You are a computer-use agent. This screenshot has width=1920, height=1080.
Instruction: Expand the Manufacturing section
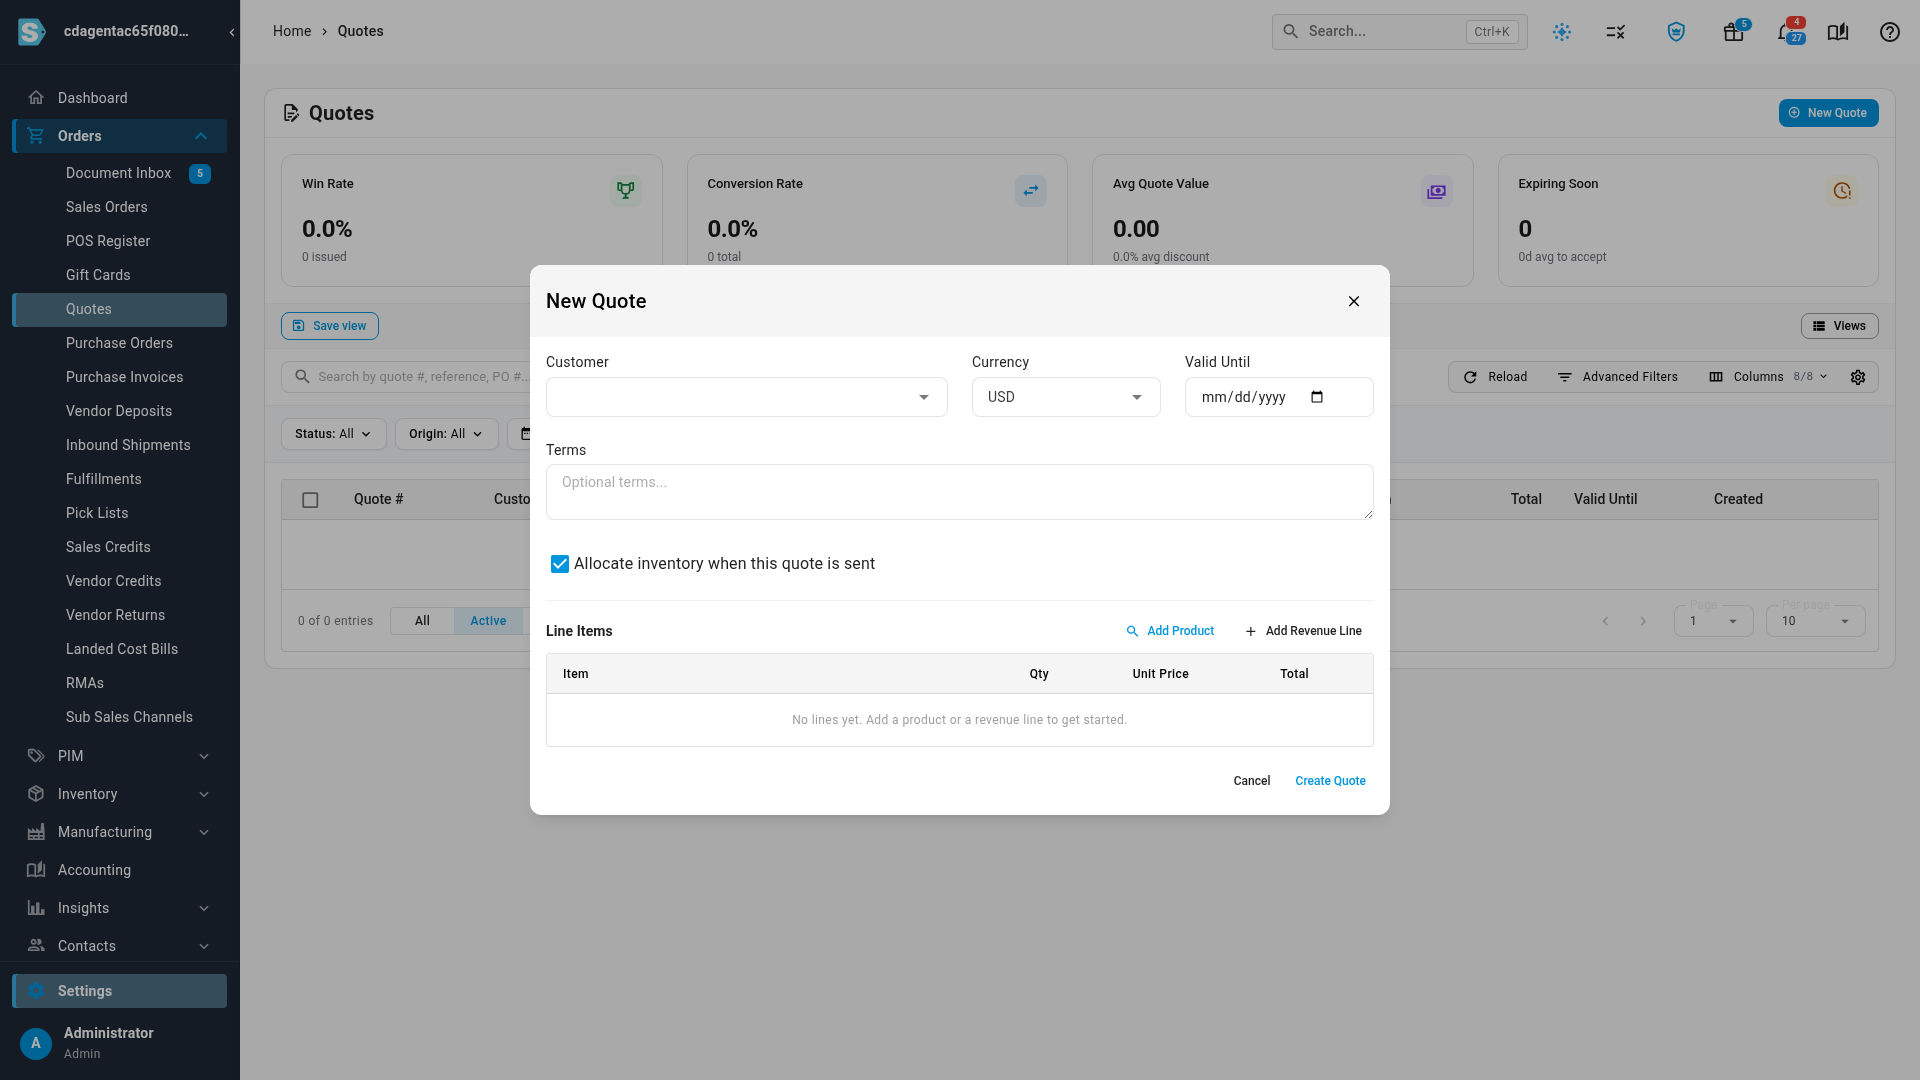(120, 832)
